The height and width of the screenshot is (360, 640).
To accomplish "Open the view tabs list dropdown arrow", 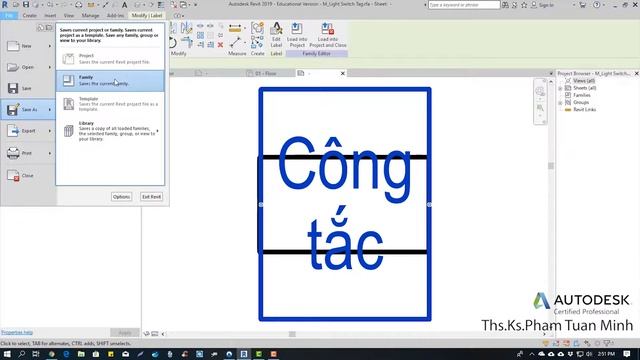I will [551, 73].
